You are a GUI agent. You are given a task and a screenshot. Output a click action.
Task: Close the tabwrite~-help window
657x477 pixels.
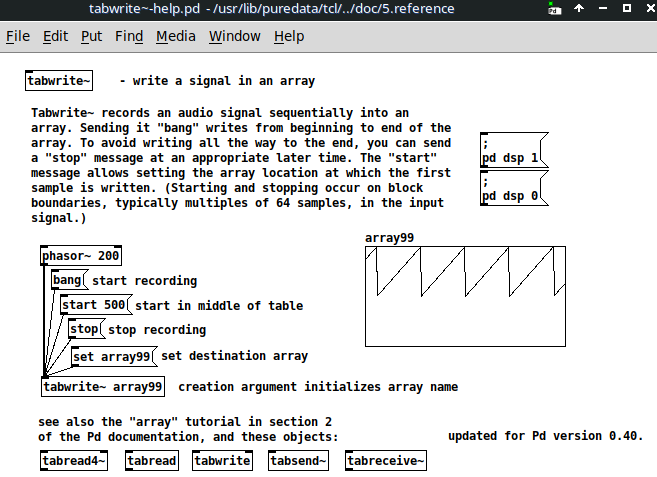651,8
